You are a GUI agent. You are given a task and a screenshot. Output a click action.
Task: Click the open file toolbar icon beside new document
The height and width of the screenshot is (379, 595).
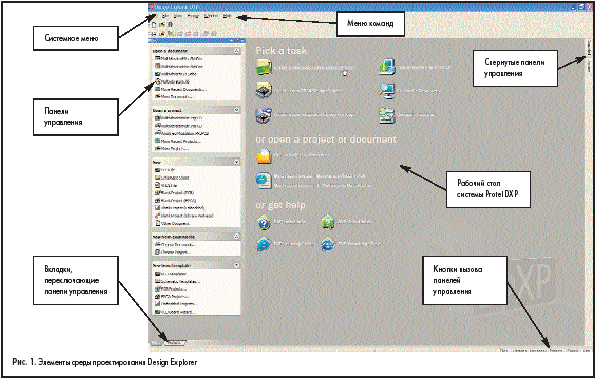pyautogui.click(x=162, y=25)
